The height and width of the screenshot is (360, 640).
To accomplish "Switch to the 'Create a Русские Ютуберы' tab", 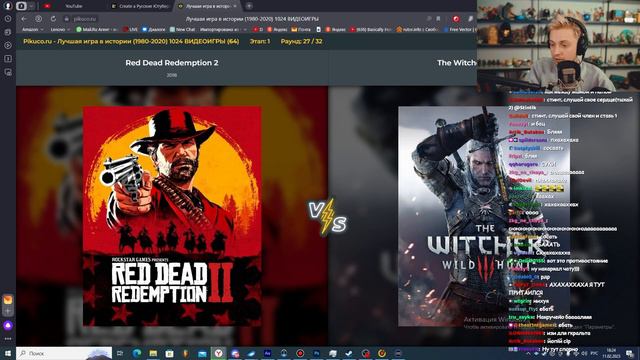I will pyautogui.click(x=141, y=6).
